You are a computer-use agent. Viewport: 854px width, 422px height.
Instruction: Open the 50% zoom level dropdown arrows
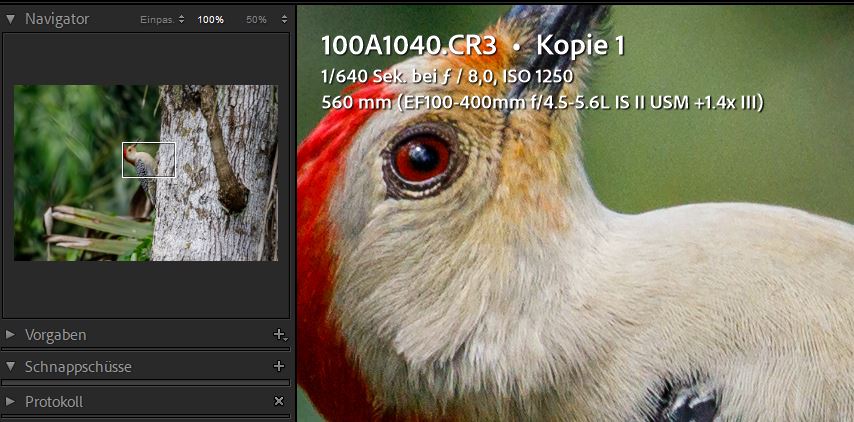(x=284, y=20)
